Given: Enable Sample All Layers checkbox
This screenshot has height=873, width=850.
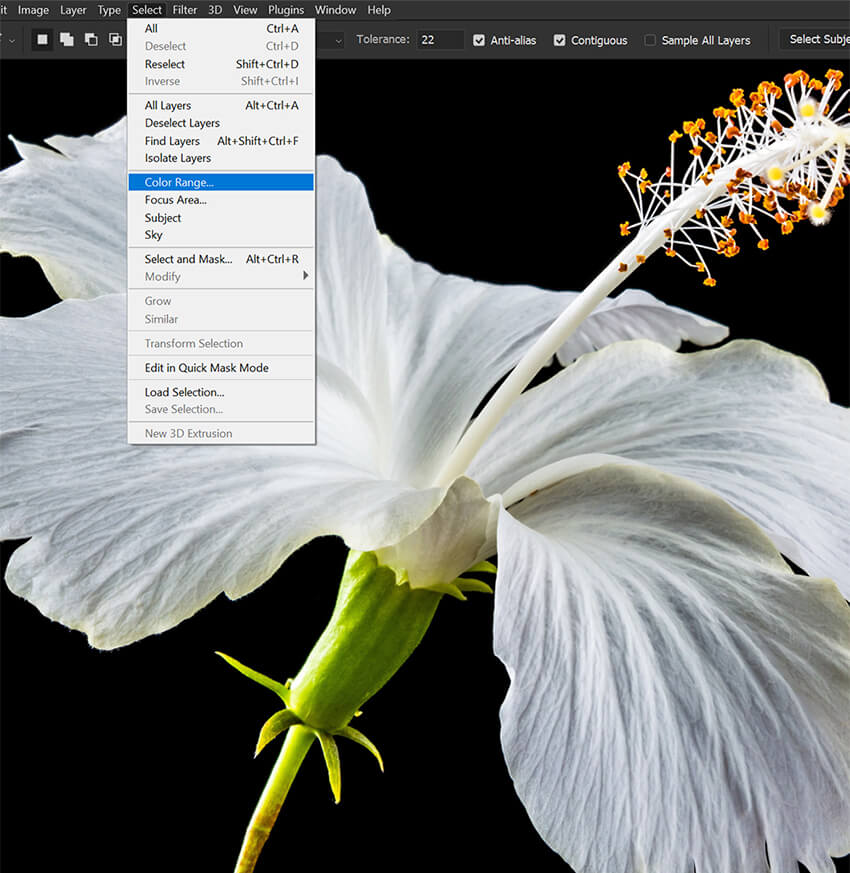Looking at the screenshot, I should coord(650,40).
